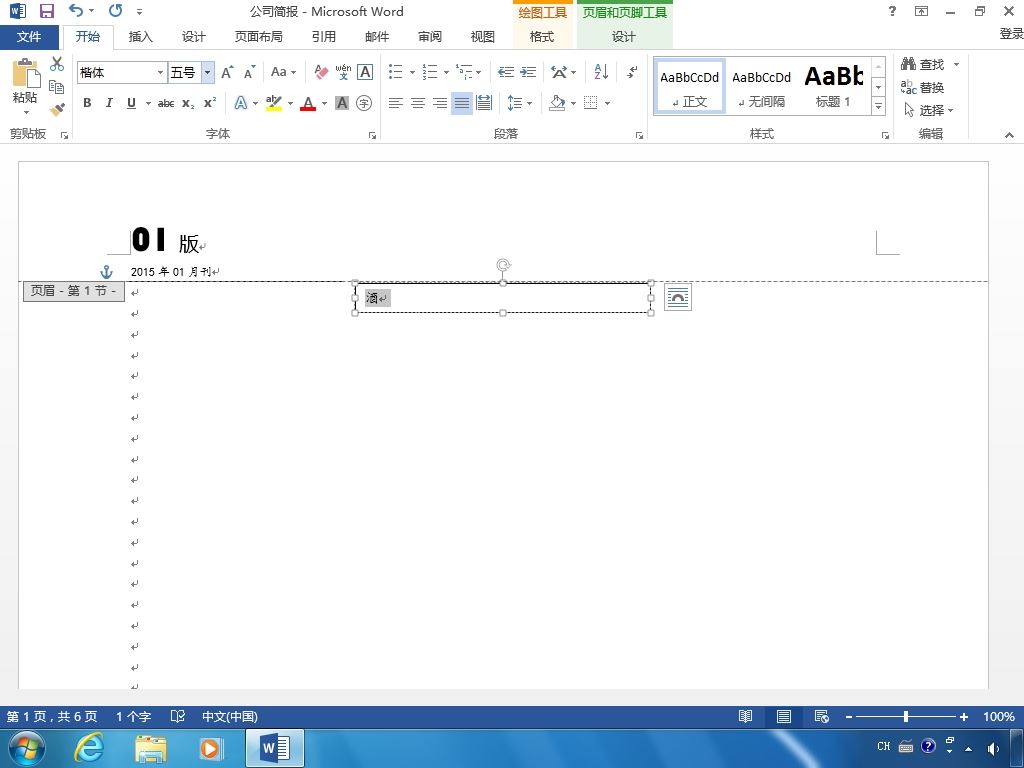Clear all formatting with the eraser icon
The height and width of the screenshot is (768, 1024).
click(x=321, y=72)
